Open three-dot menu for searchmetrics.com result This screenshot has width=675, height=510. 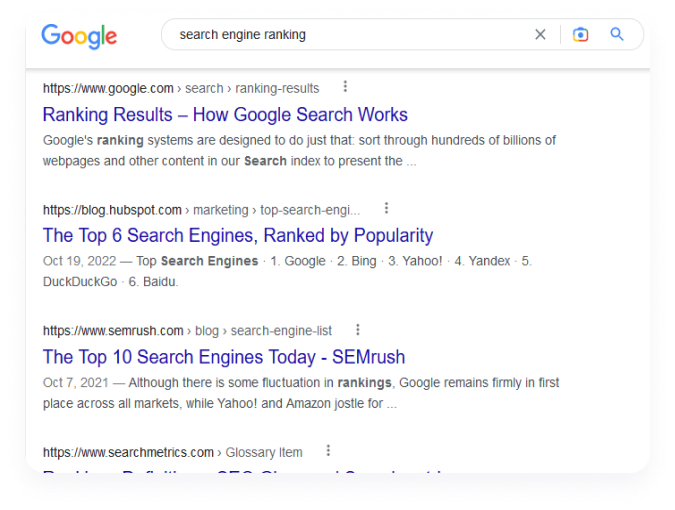pos(328,451)
